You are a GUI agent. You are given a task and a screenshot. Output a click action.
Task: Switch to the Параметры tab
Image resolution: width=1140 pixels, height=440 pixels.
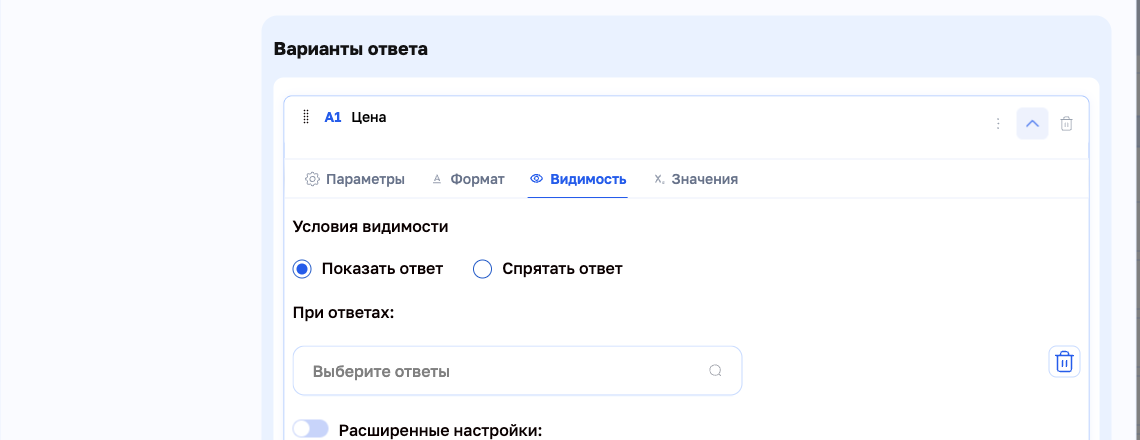355,179
